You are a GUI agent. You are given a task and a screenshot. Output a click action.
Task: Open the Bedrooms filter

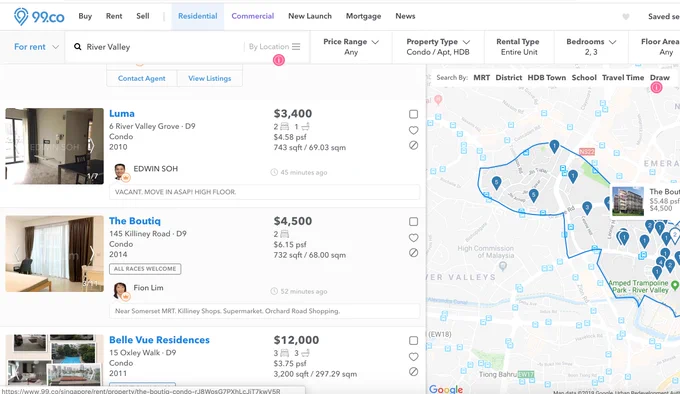(x=591, y=47)
